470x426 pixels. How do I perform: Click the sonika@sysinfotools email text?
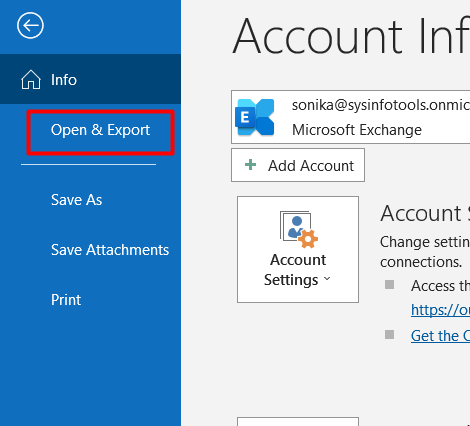click(x=381, y=105)
